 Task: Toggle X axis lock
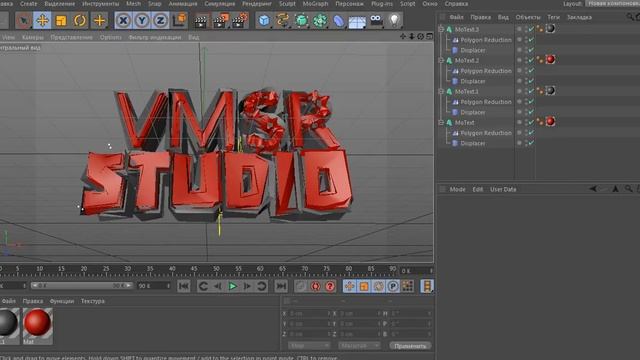(124, 20)
